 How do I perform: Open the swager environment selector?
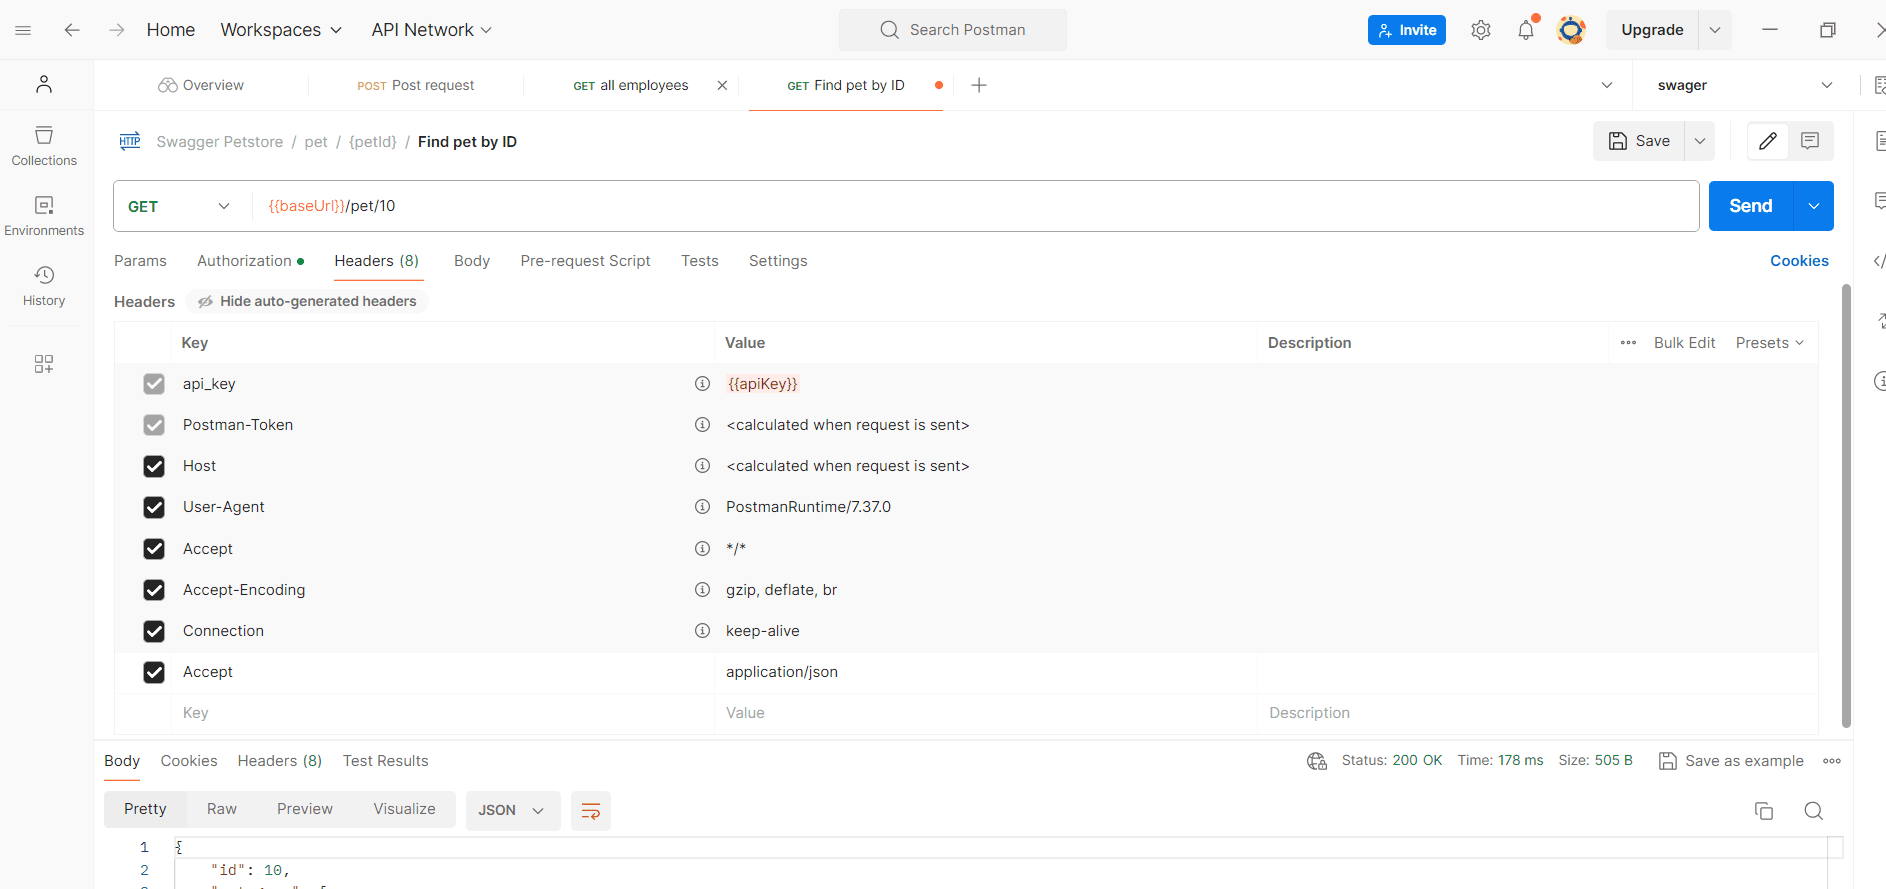tap(1744, 85)
